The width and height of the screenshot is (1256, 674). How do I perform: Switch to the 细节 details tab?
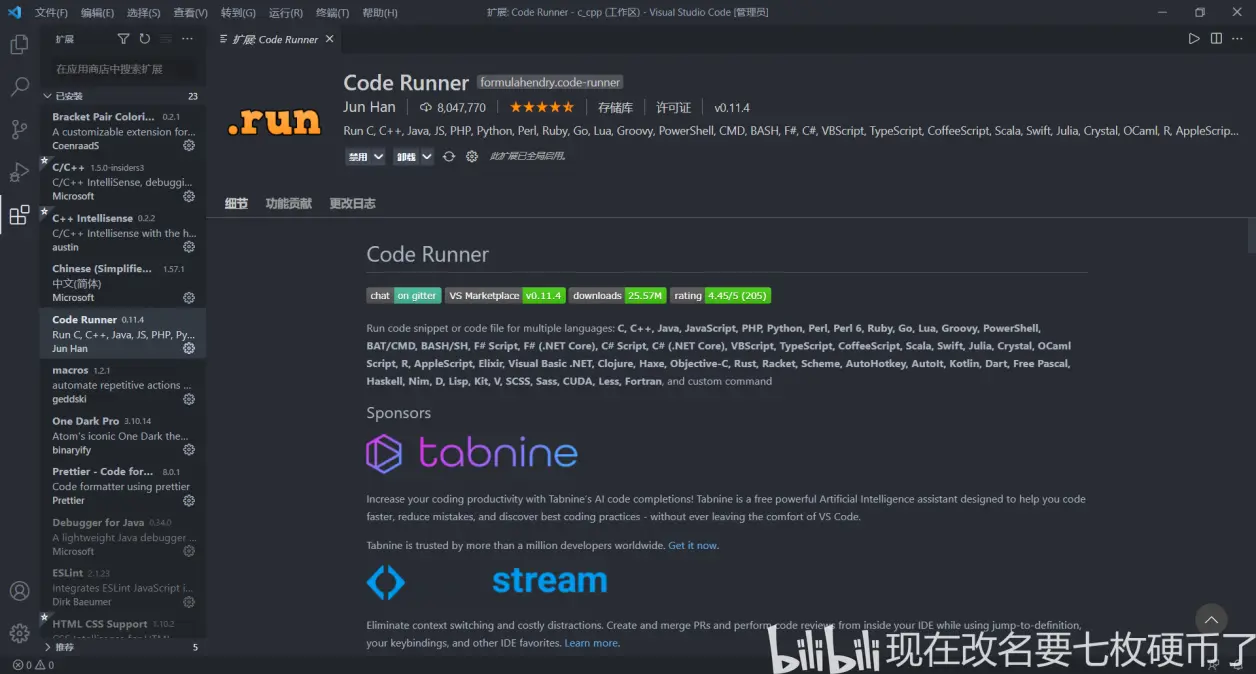tap(236, 203)
